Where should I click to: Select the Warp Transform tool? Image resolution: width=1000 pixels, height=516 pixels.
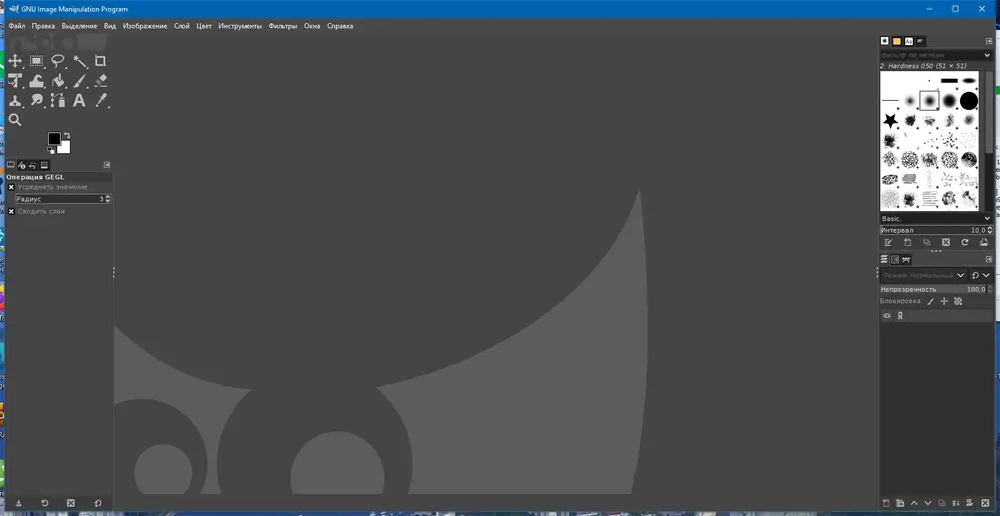tap(37, 81)
